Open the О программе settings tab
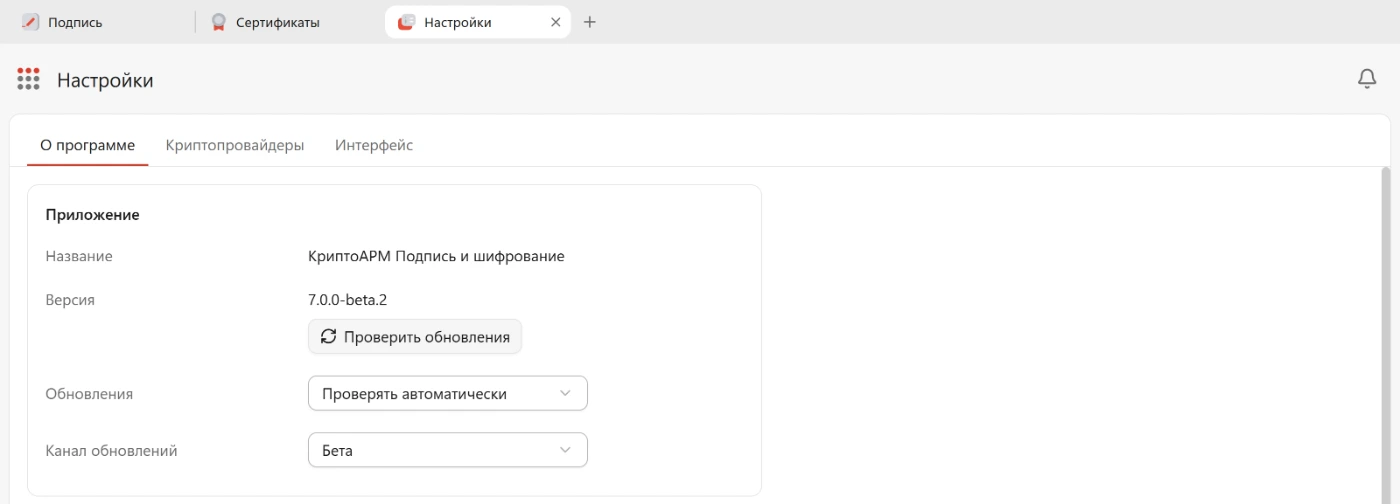 coord(87,145)
